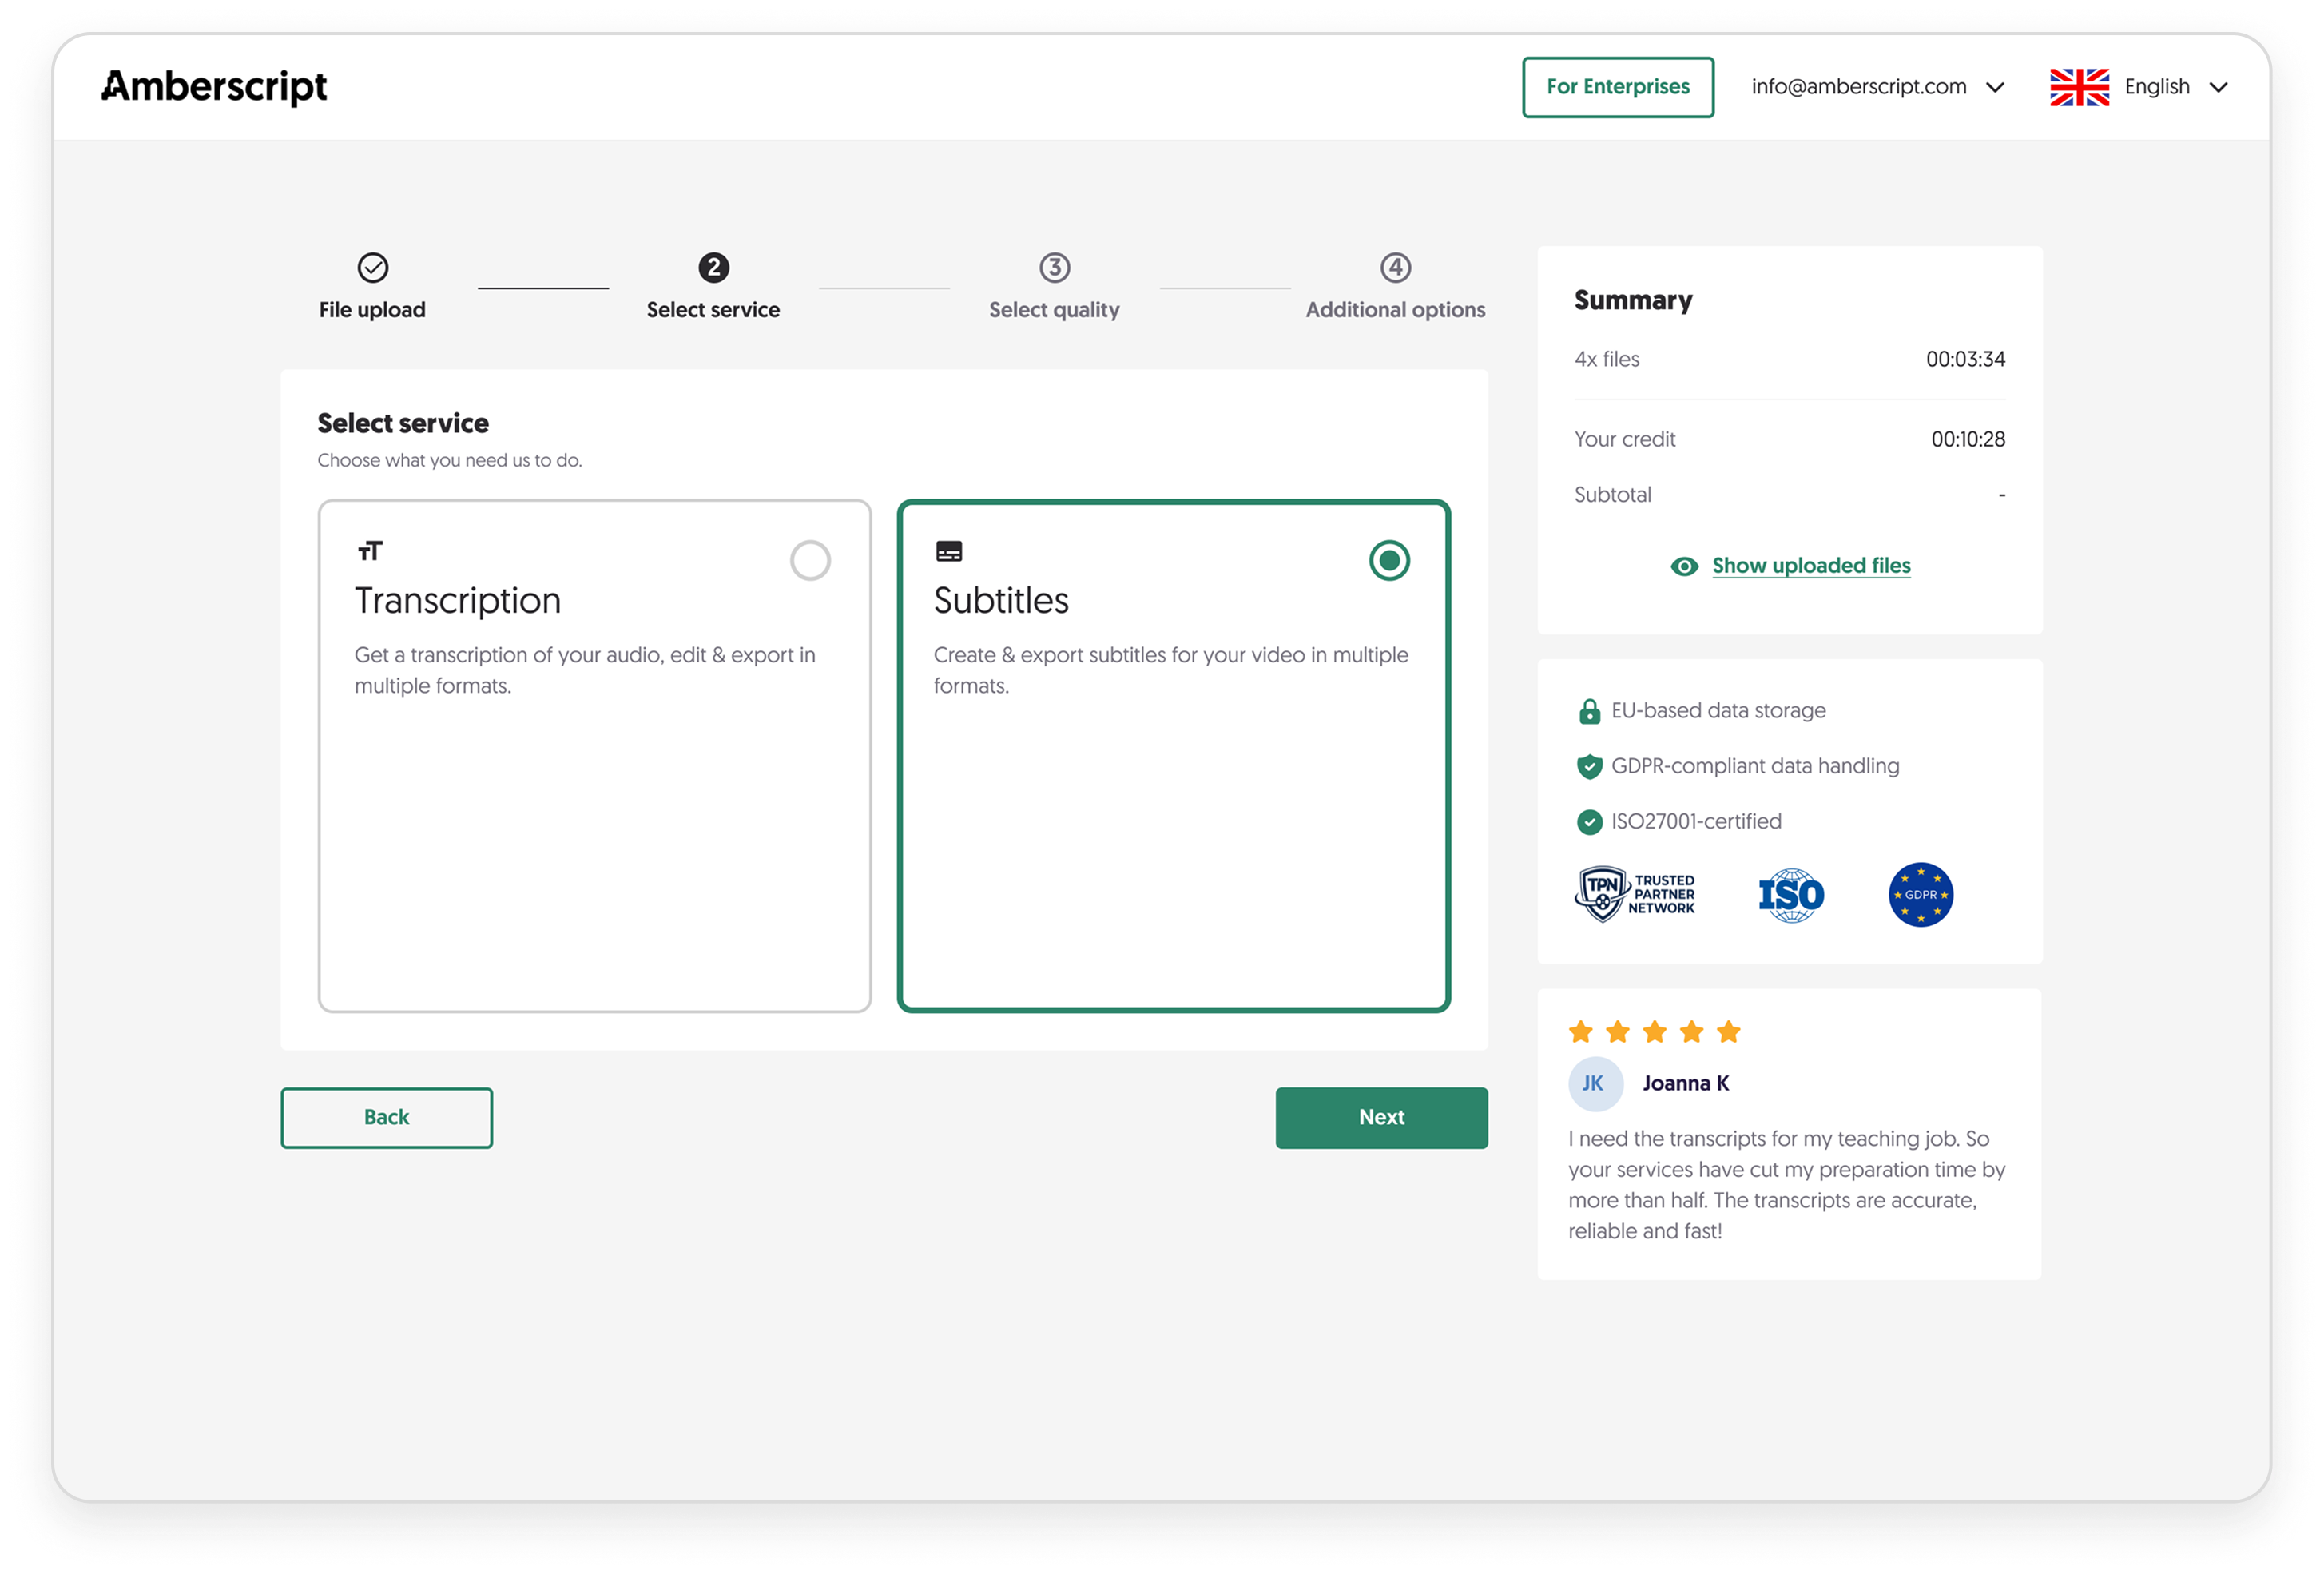The height and width of the screenshot is (1574, 2324).
Task: Click the ISO27001-certified checkmark icon
Action: (1589, 821)
